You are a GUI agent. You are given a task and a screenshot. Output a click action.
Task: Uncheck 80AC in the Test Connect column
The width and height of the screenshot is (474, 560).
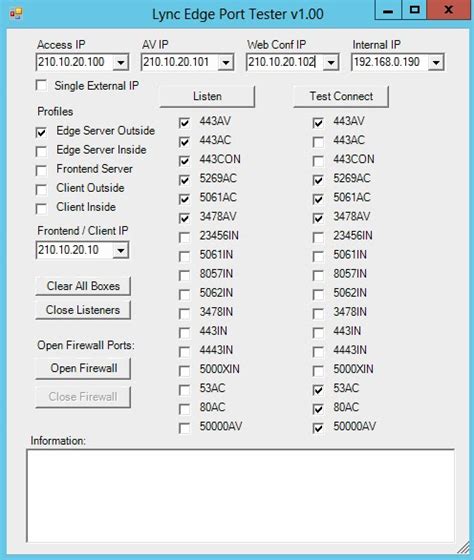(x=318, y=409)
